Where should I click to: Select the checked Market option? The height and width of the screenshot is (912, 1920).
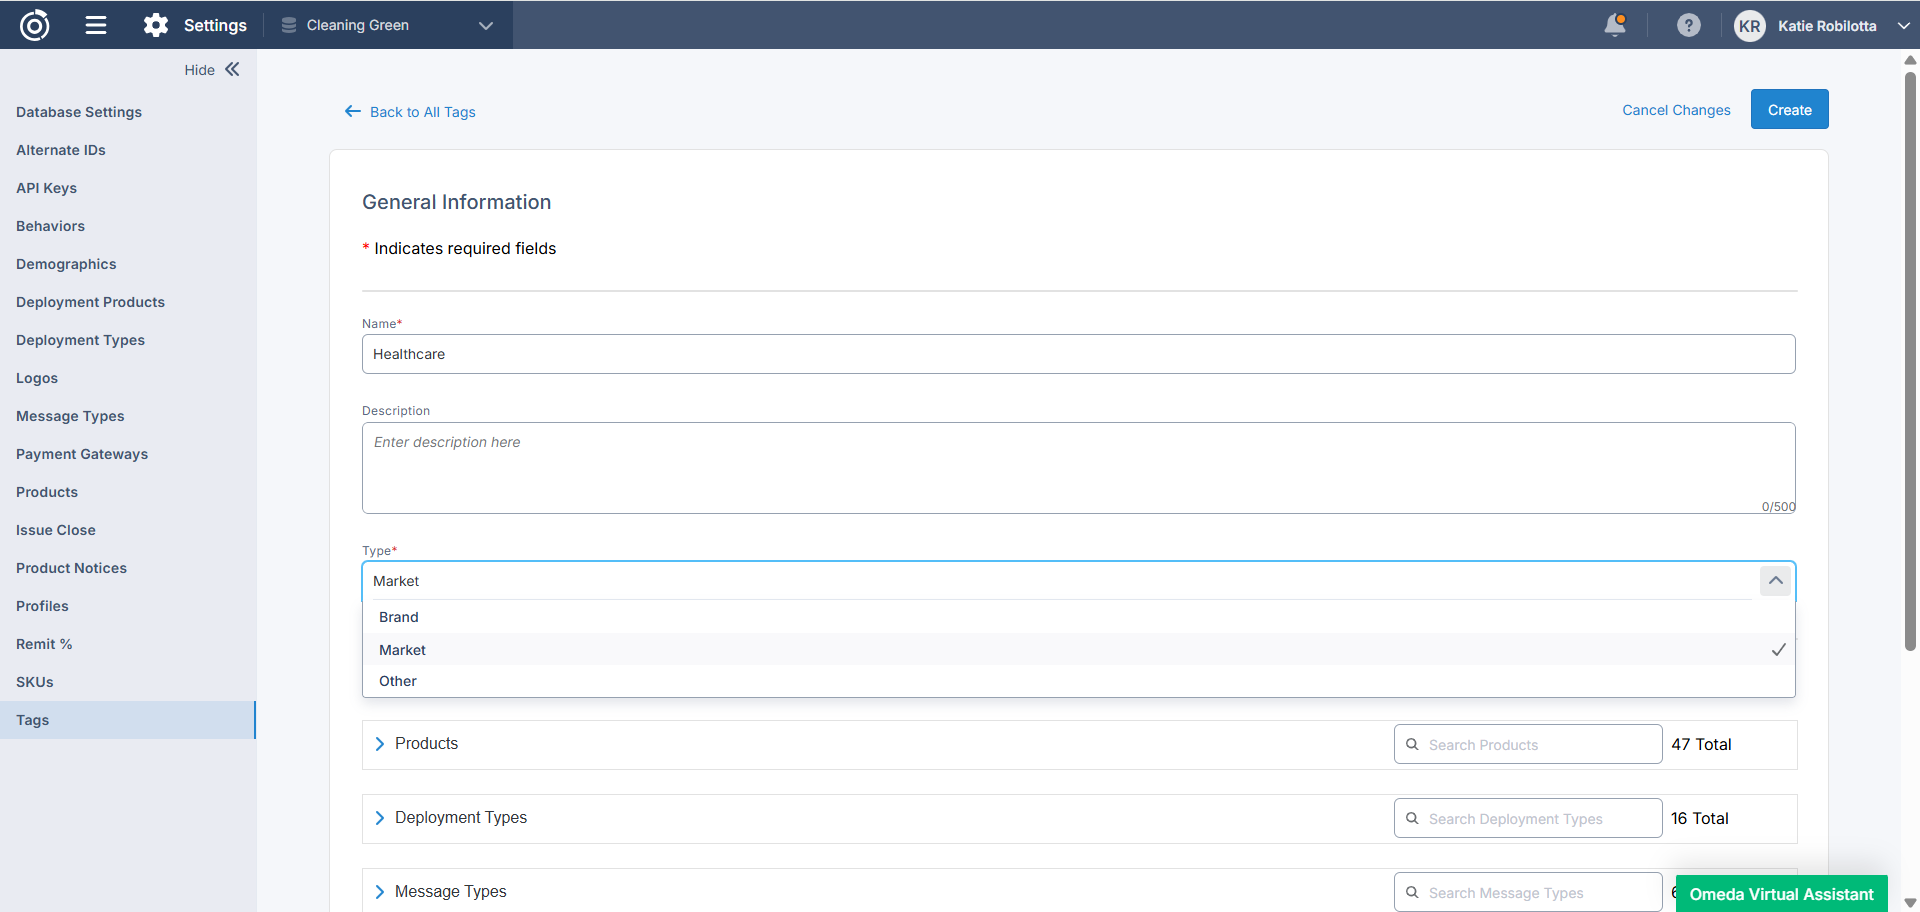click(x=403, y=650)
